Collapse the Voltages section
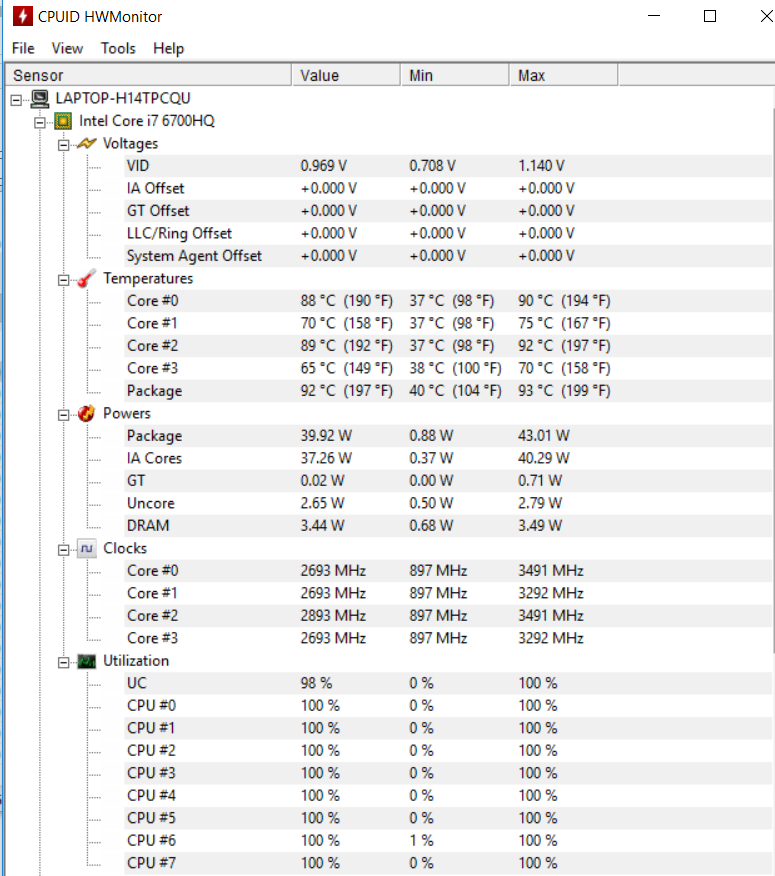Viewport: 775px width, 876px height. 64,145
